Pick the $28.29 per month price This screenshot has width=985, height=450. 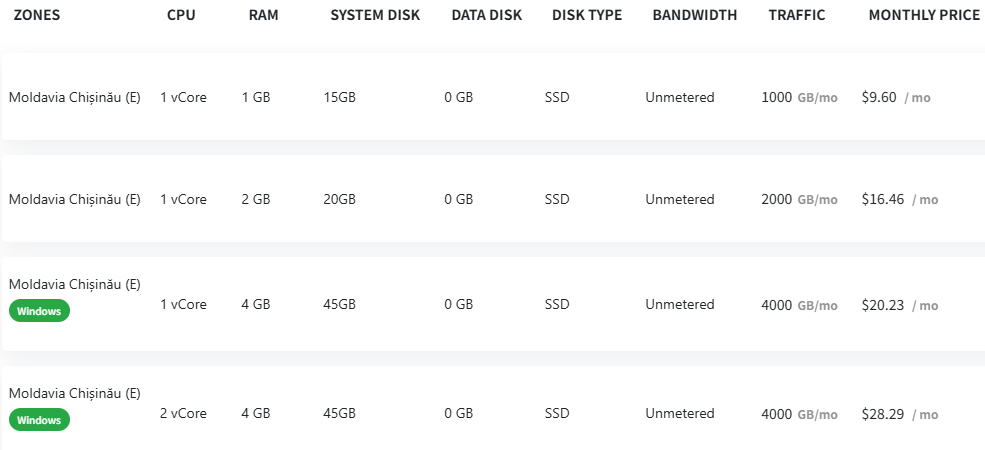(x=883, y=414)
